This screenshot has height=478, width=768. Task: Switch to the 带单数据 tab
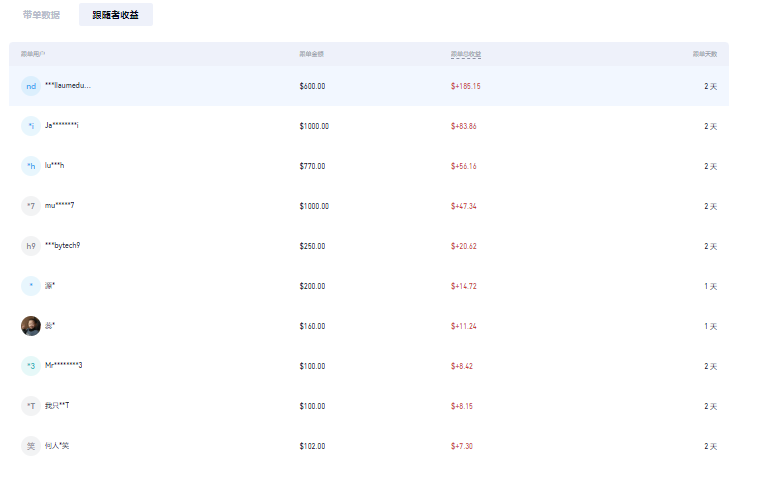(41, 15)
